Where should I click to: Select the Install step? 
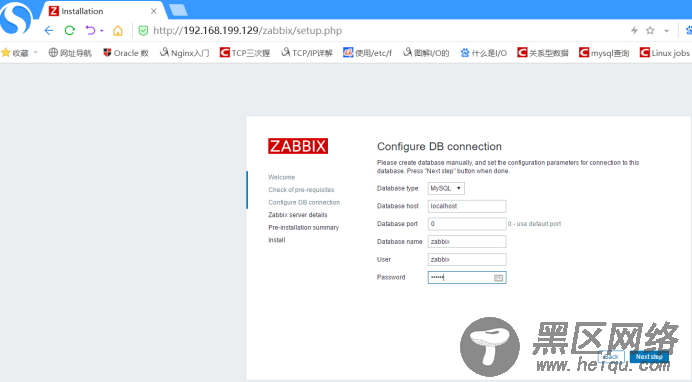coord(277,240)
